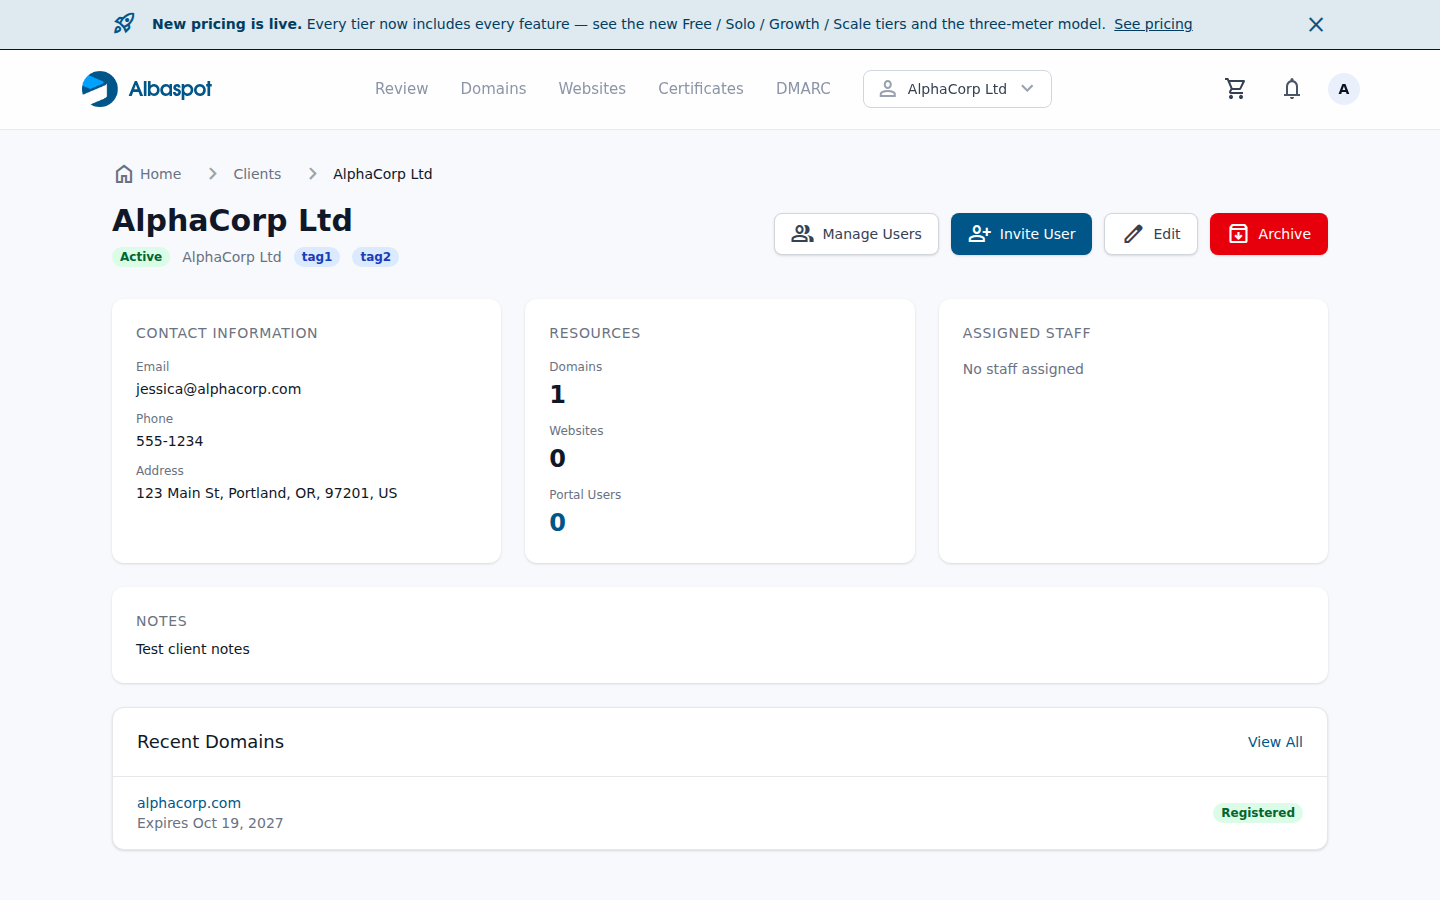
Task: Open the See pricing link
Action: (1153, 24)
